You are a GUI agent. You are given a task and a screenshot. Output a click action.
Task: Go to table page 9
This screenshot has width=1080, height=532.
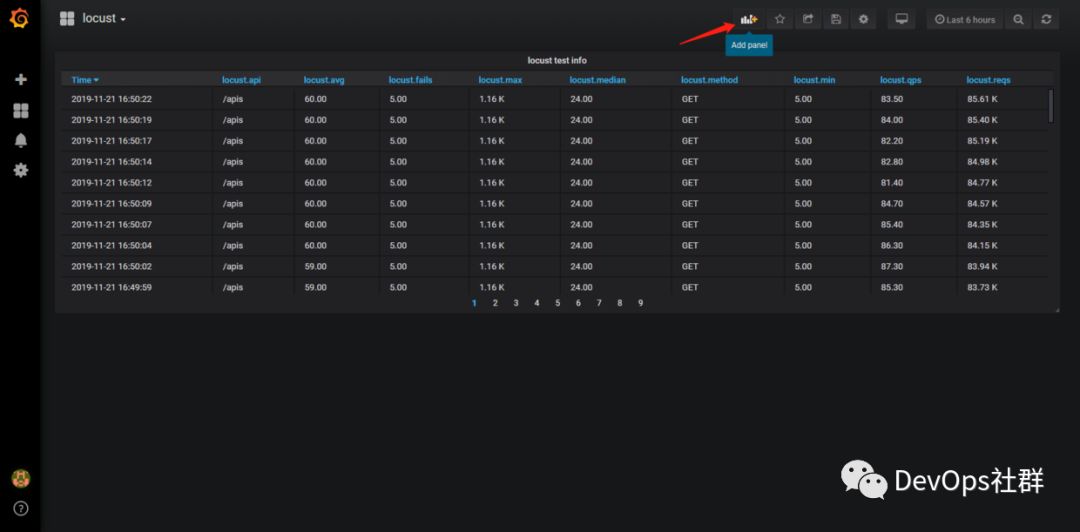click(x=641, y=303)
